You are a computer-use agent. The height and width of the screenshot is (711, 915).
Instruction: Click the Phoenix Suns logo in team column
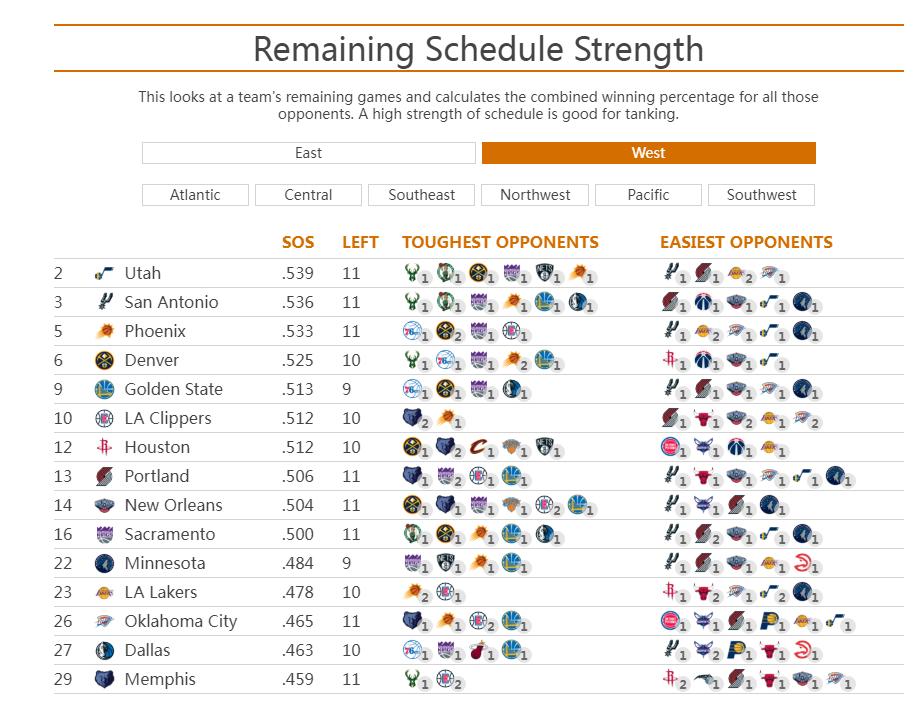(x=104, y=331)
